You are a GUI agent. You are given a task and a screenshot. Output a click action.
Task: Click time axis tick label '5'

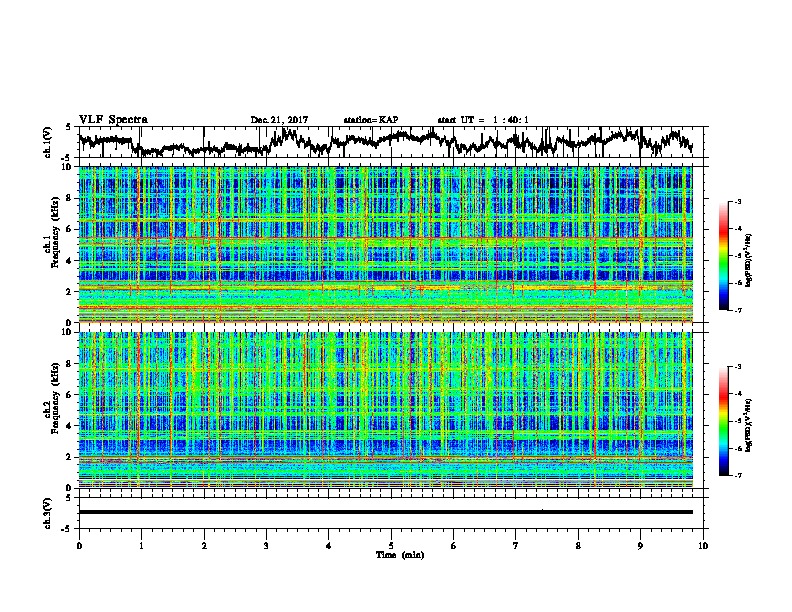(391, 546)
